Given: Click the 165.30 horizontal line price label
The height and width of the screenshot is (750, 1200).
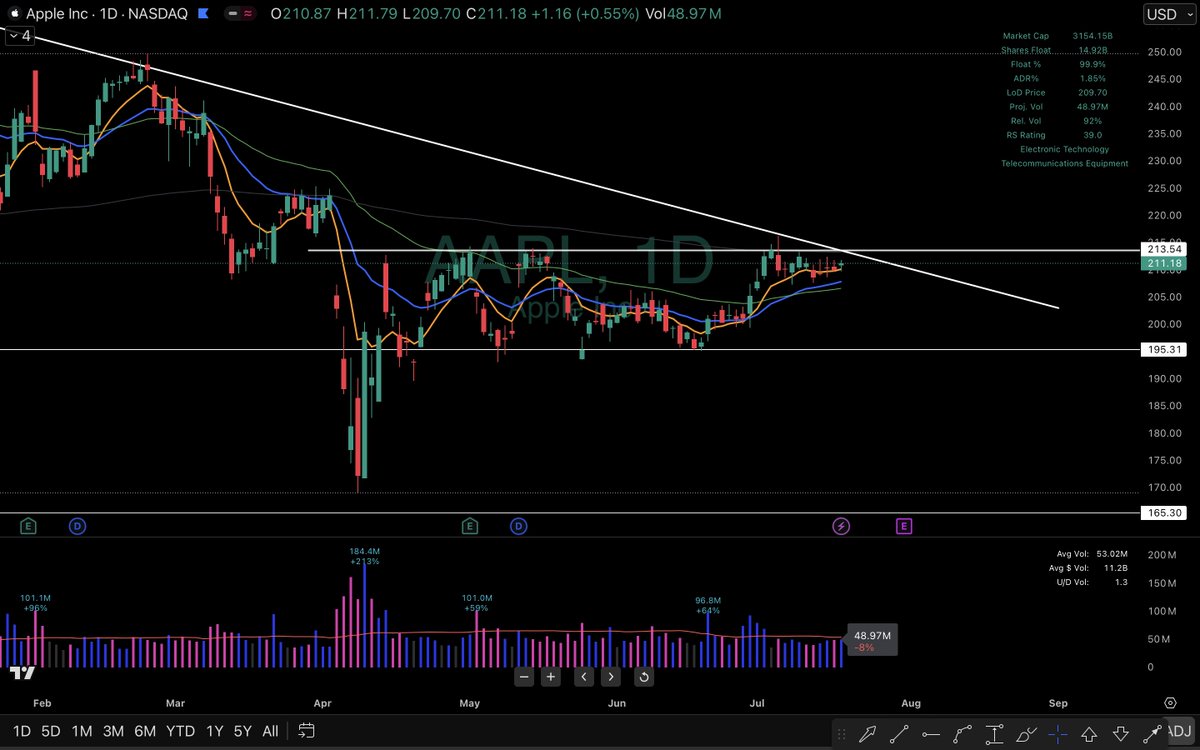Looking at the screenshot, I should [x=1164, y=513].
